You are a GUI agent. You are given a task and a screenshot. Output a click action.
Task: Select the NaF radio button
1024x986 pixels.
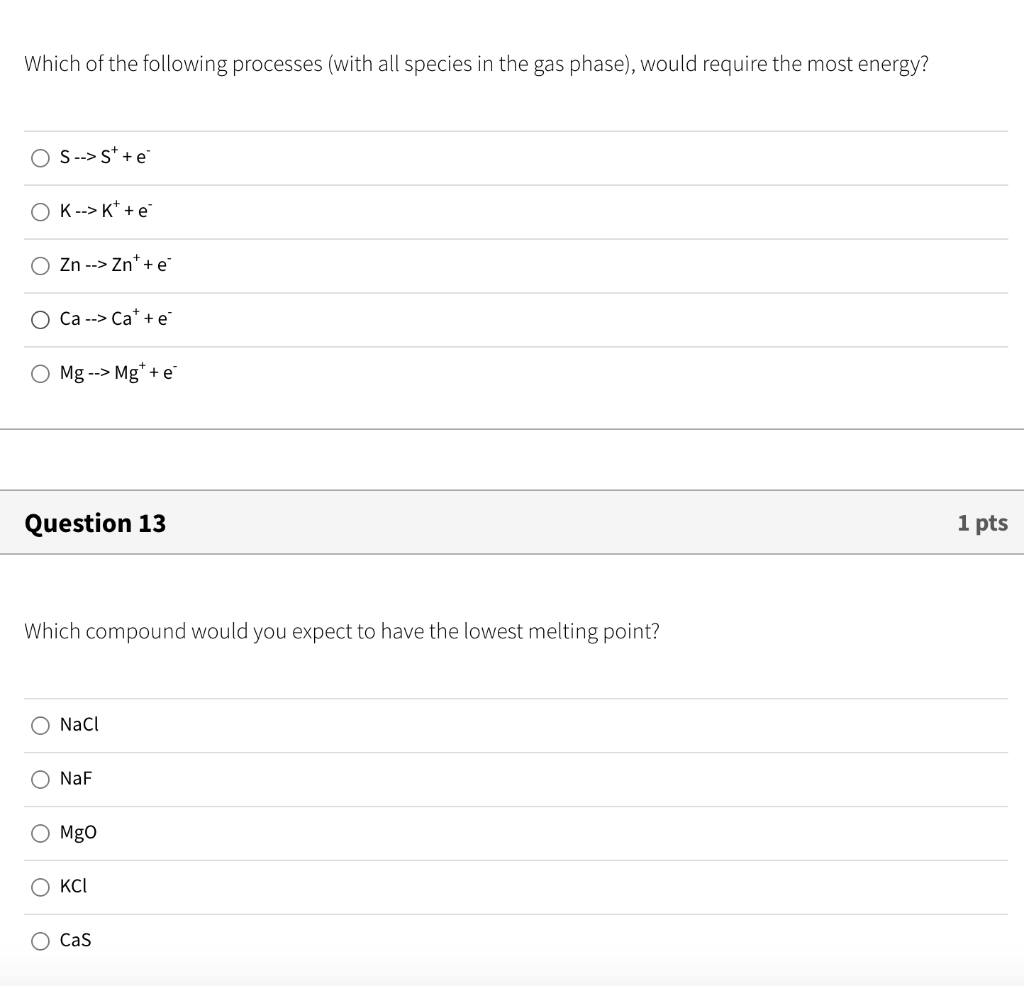40,779
